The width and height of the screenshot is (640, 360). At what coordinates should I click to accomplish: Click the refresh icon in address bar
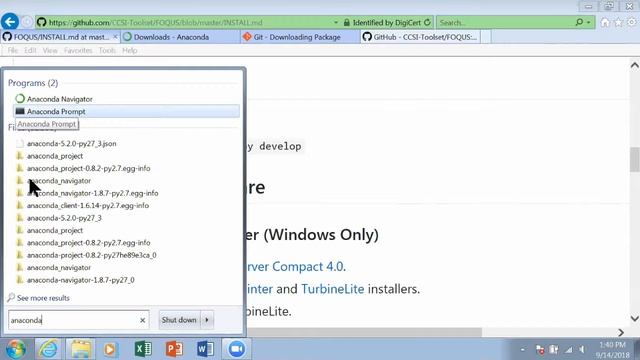tap(427, 22)
